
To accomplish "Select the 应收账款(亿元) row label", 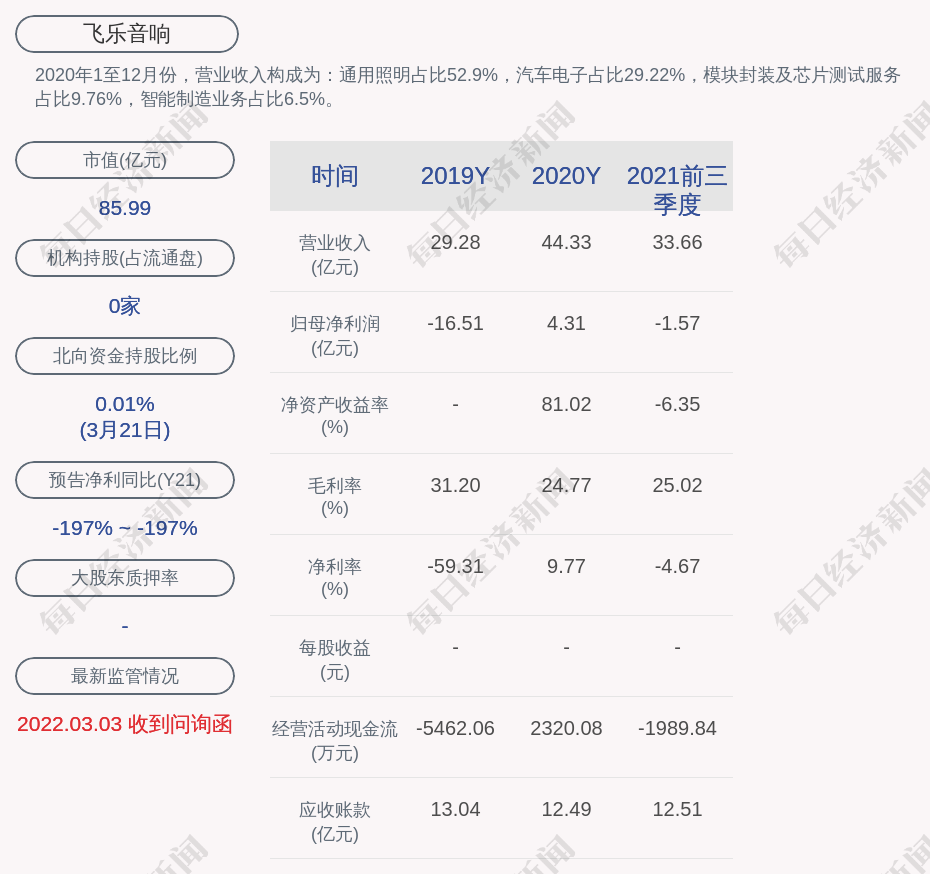I will 335,821.
